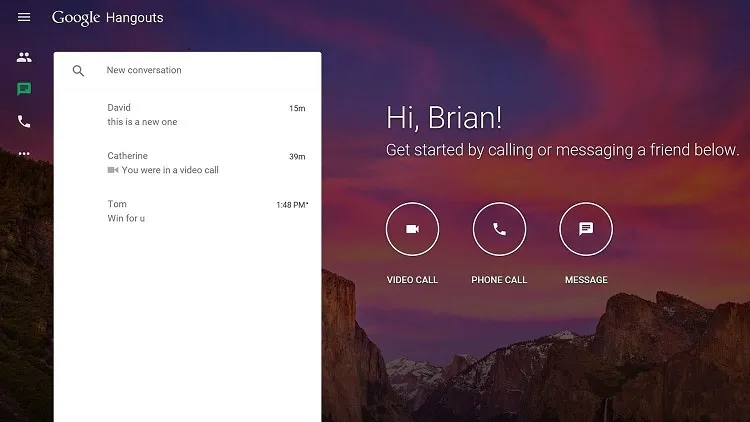Click the search magnifier icon

(78, 71)
